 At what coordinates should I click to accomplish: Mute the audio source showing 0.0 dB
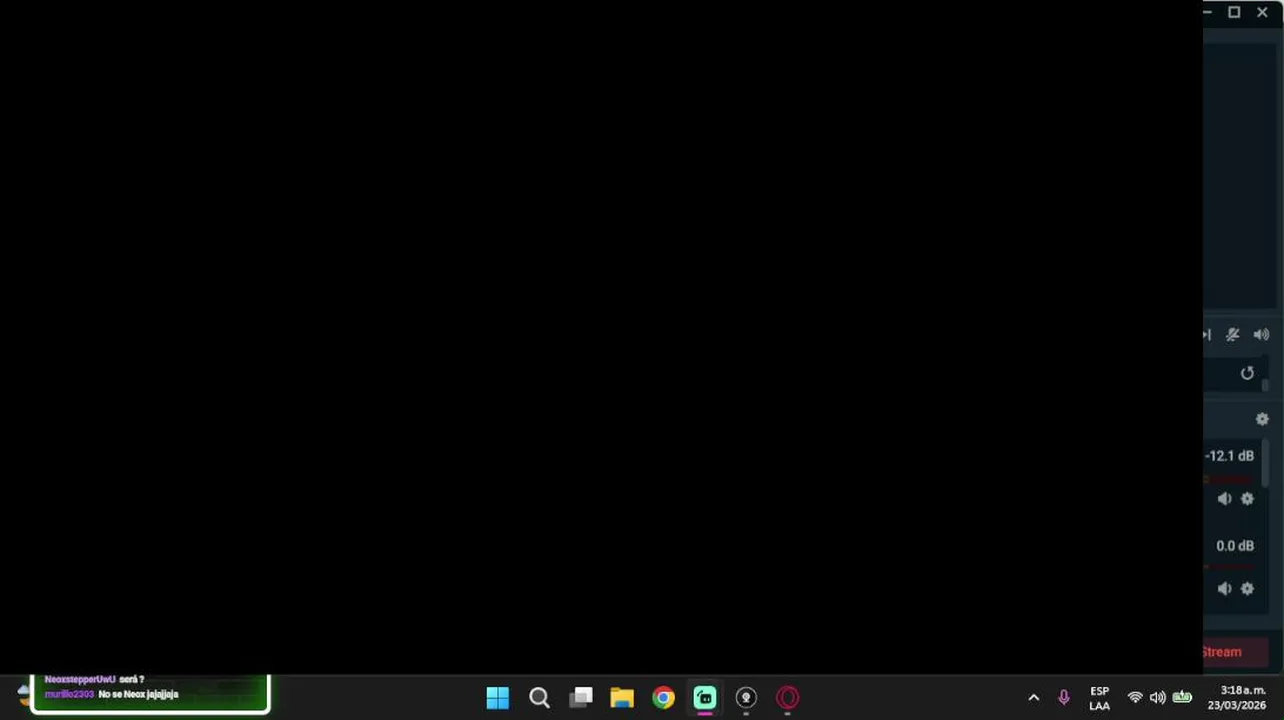point(1225,589)
